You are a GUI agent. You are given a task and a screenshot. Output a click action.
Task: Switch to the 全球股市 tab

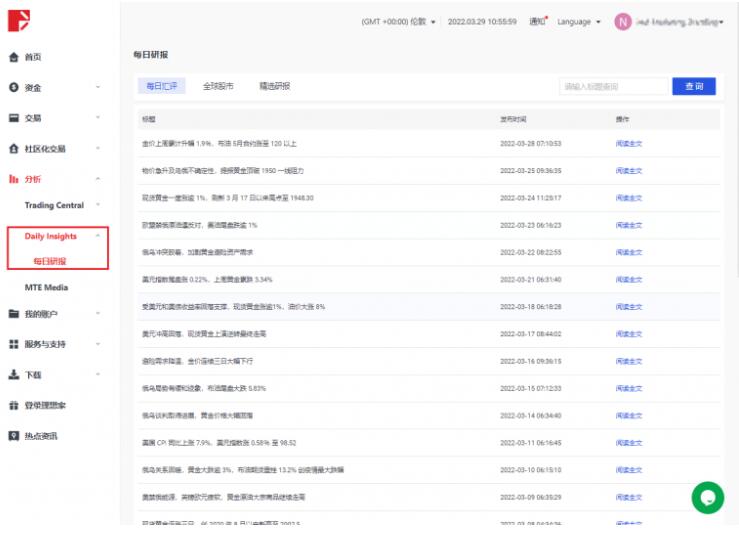(218, 86)
